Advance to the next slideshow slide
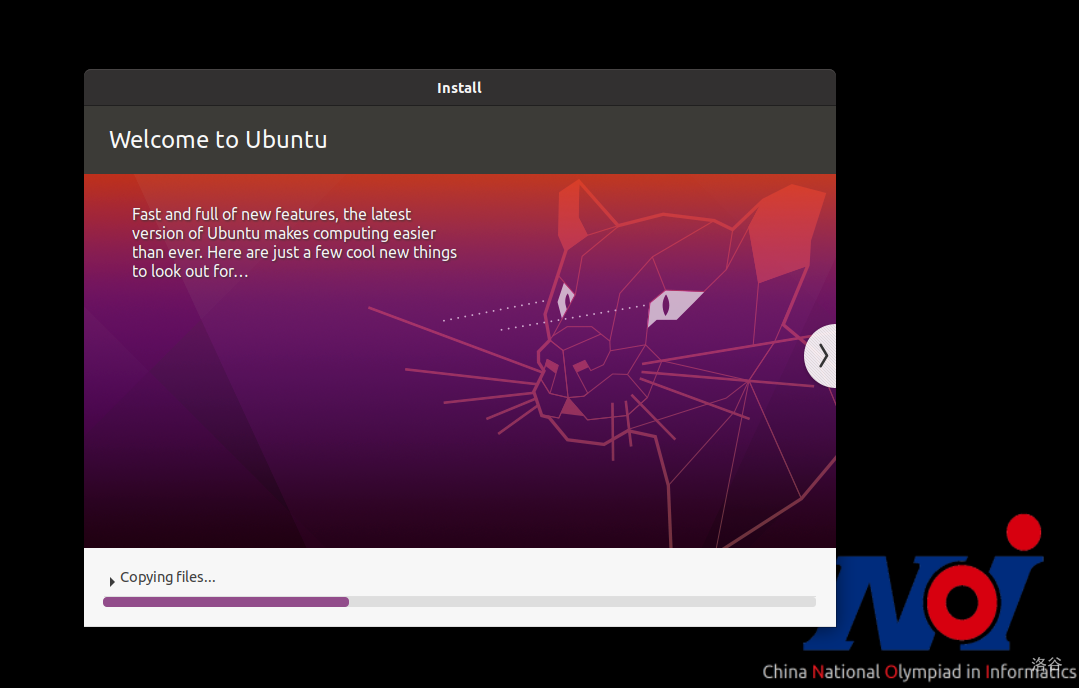The width and height of the screenshot is (1079, 688). (821, 355)
